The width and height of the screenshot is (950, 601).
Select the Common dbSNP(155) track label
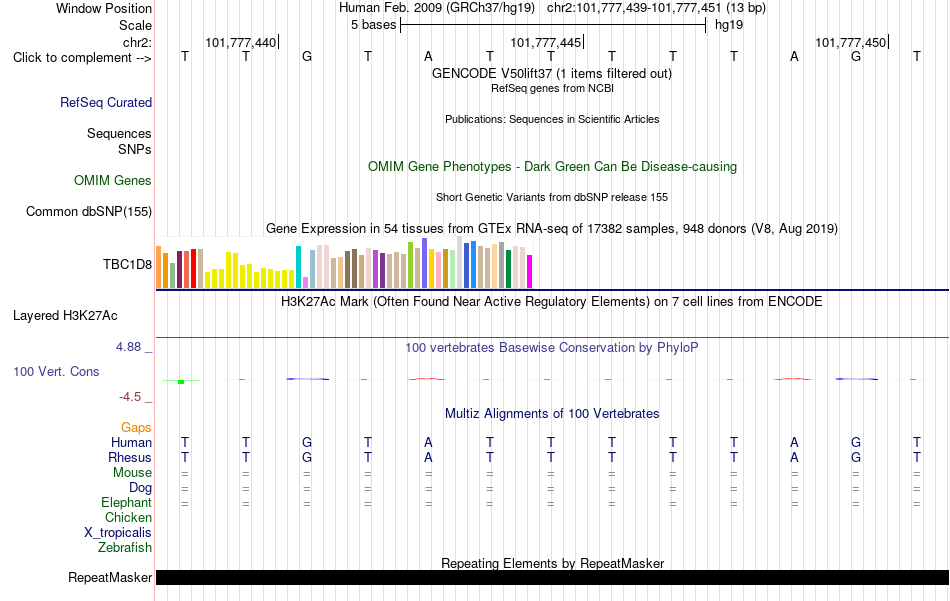click(x=88, y=211)
